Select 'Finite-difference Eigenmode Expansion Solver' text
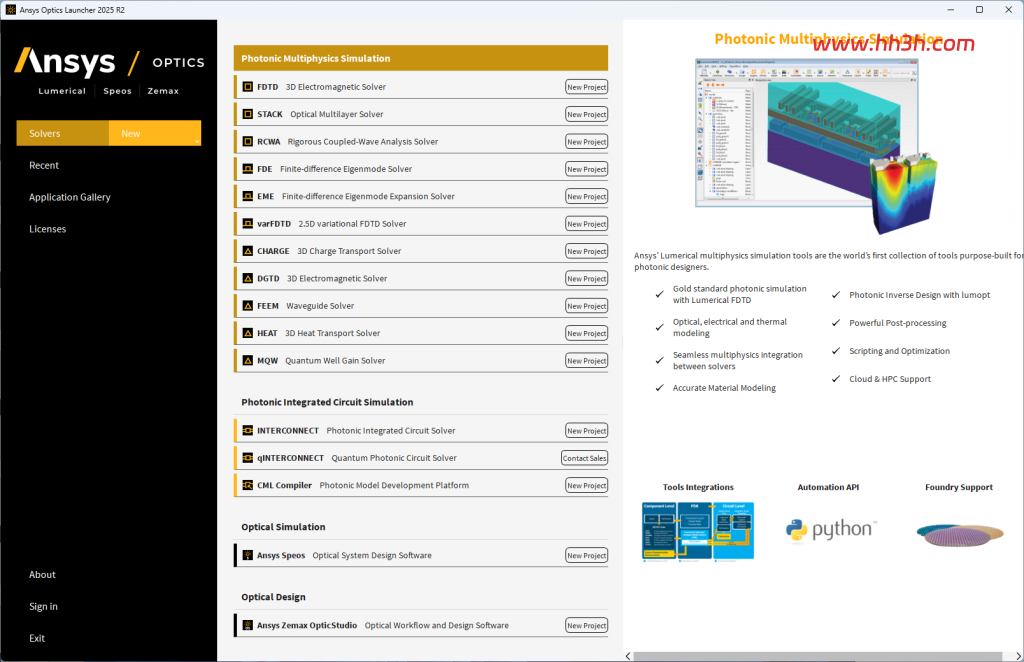Image resolution: width=1024 pixels, height=662 pixels. coord(368,197)
